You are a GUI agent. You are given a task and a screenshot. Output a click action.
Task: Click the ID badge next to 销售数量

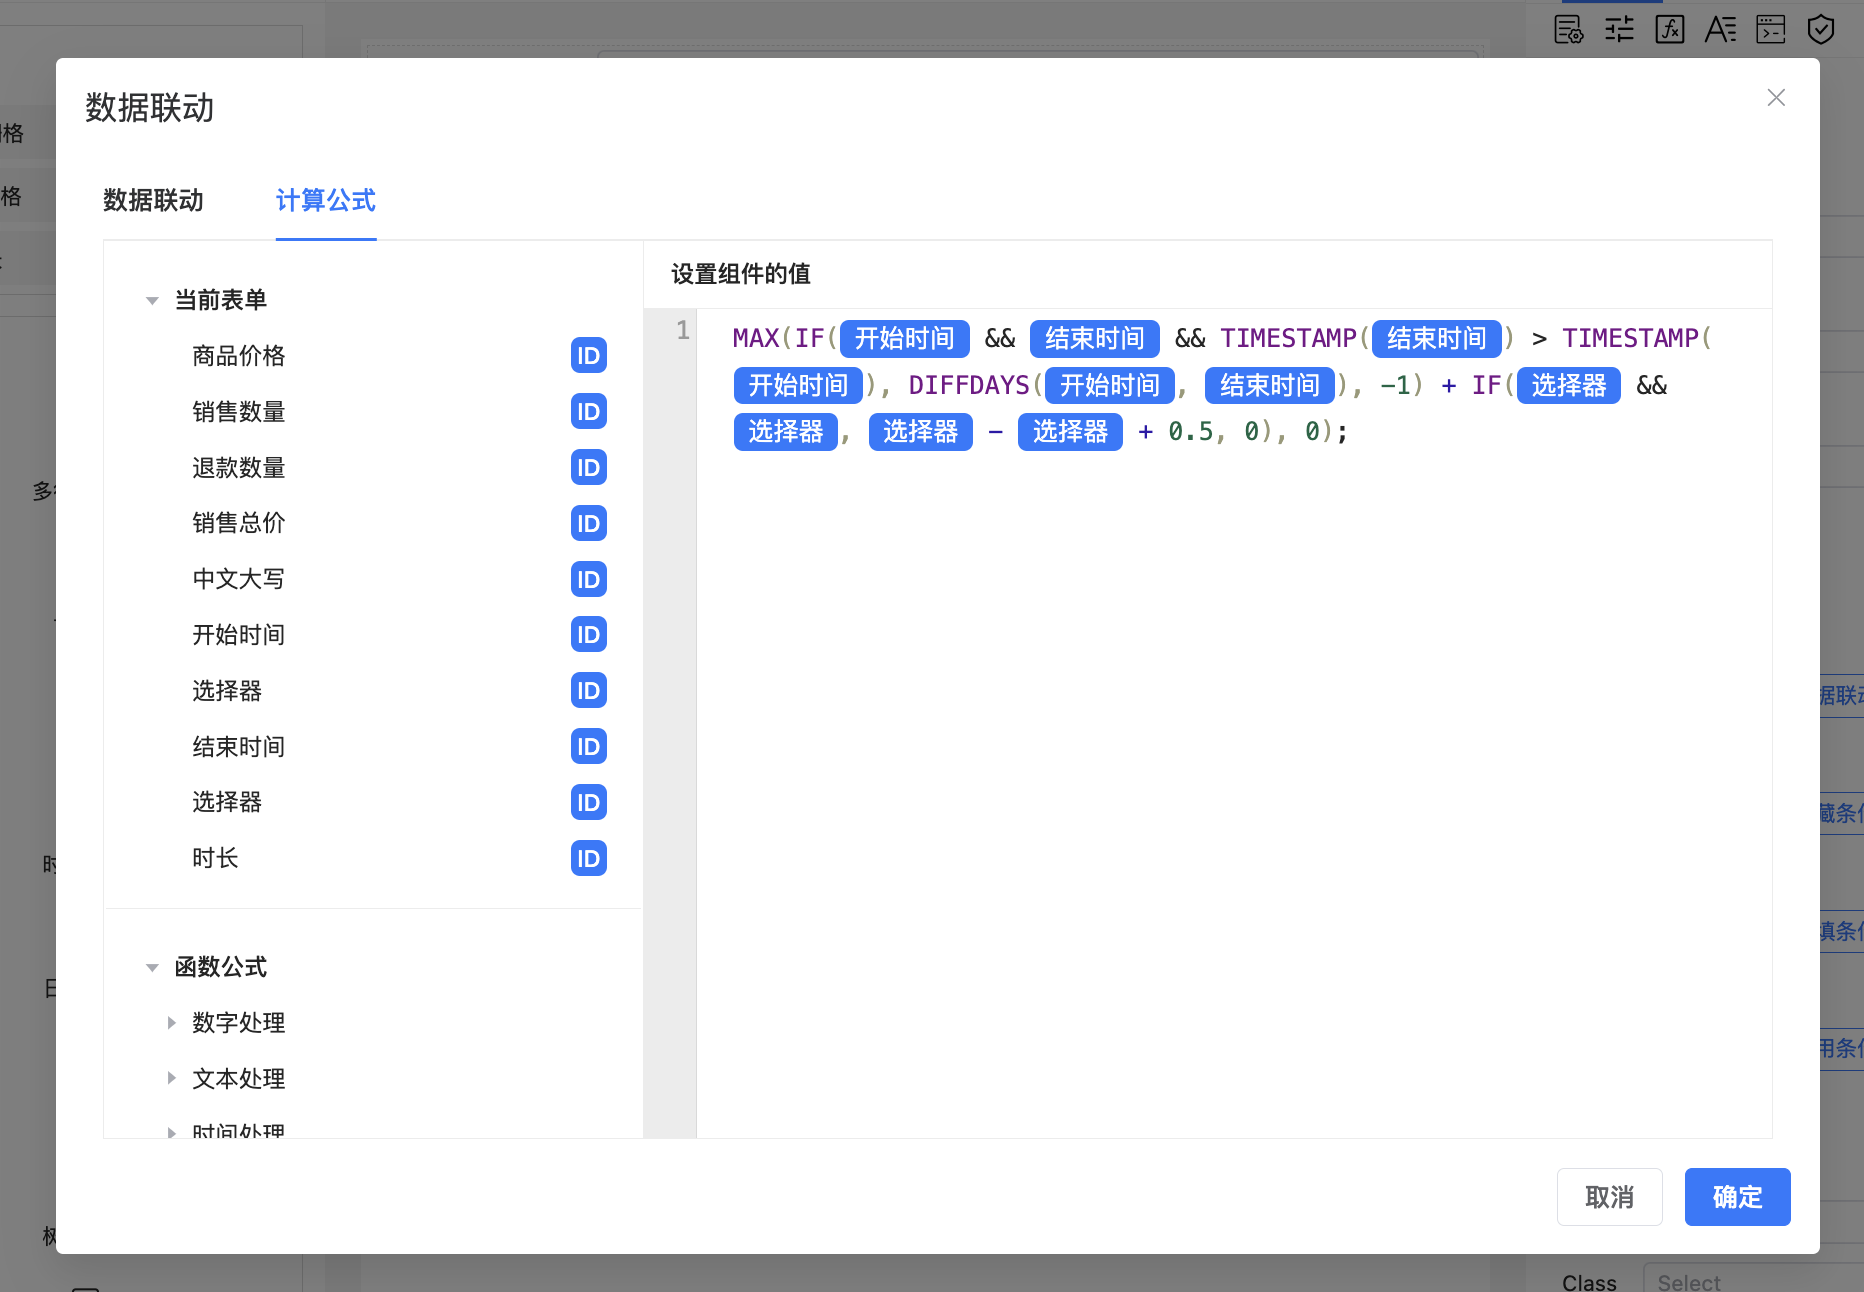[x=588, y=412]
